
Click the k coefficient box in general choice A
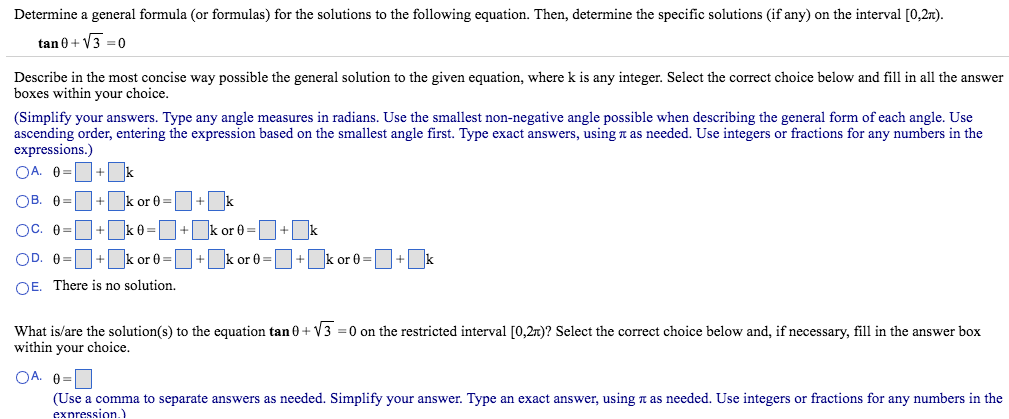(117, 171)
